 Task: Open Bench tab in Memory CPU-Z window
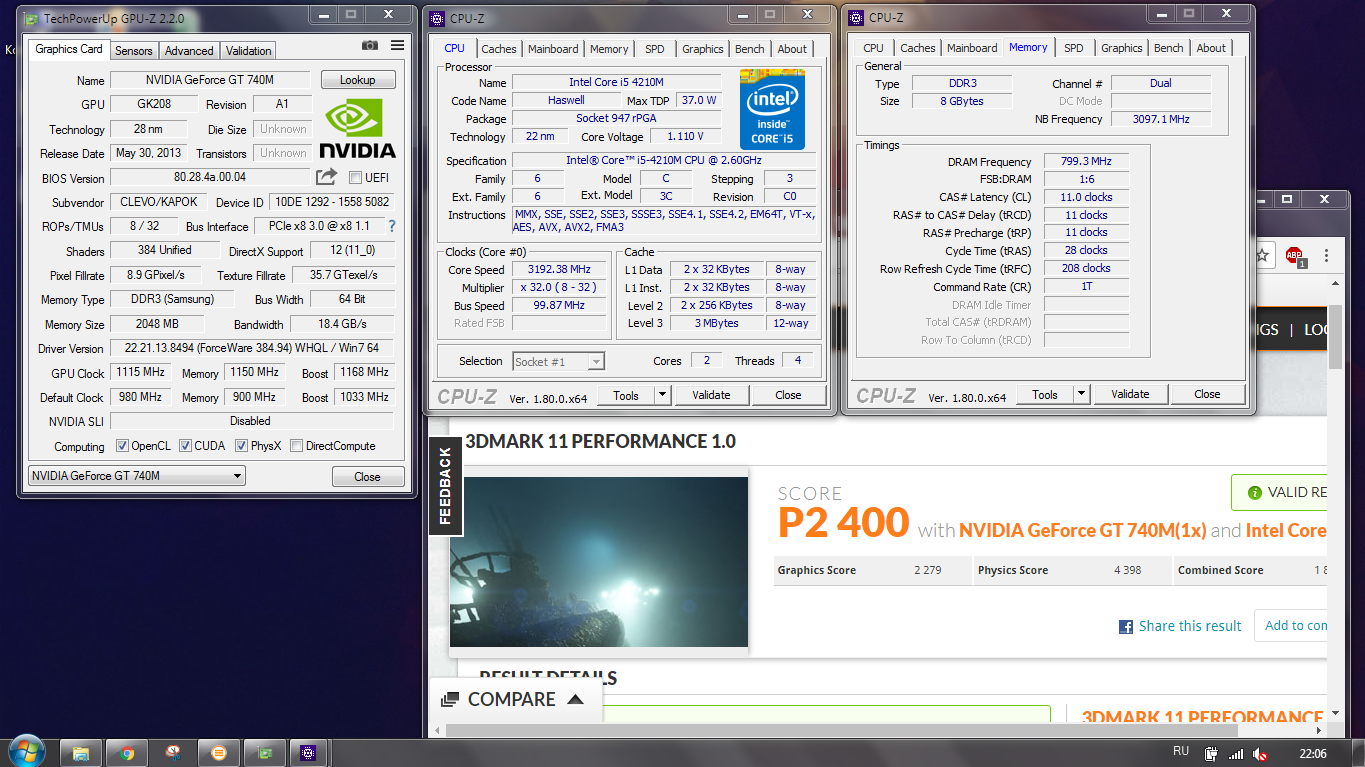1168,48
